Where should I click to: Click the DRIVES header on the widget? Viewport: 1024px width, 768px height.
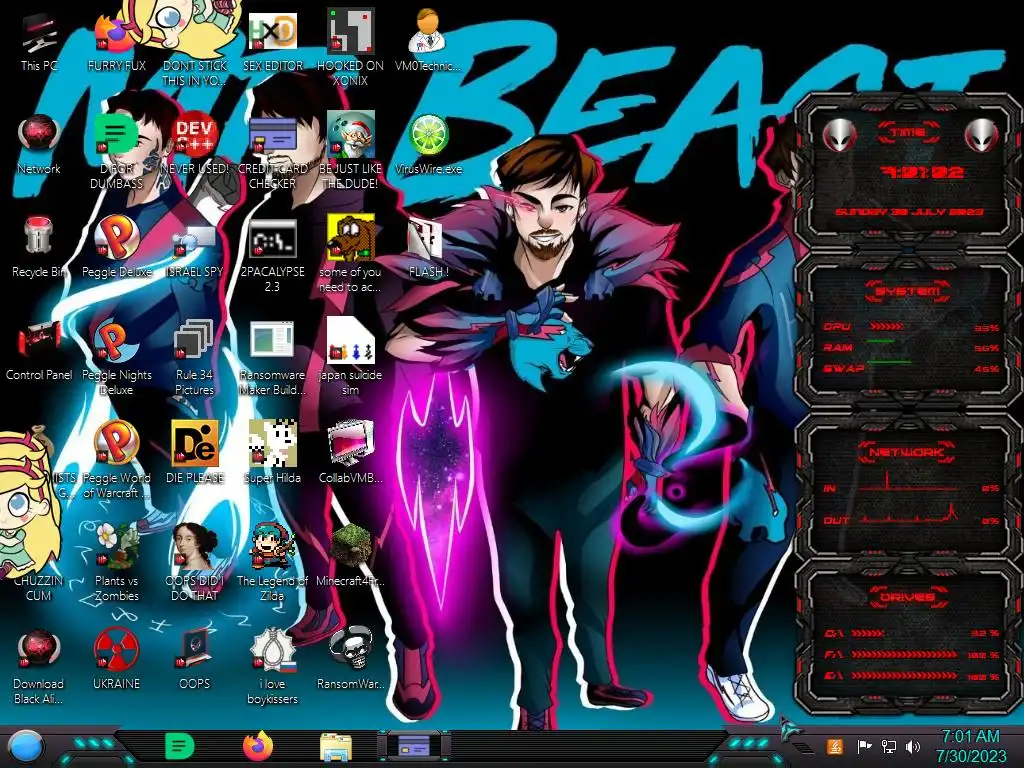click(908, 597)
